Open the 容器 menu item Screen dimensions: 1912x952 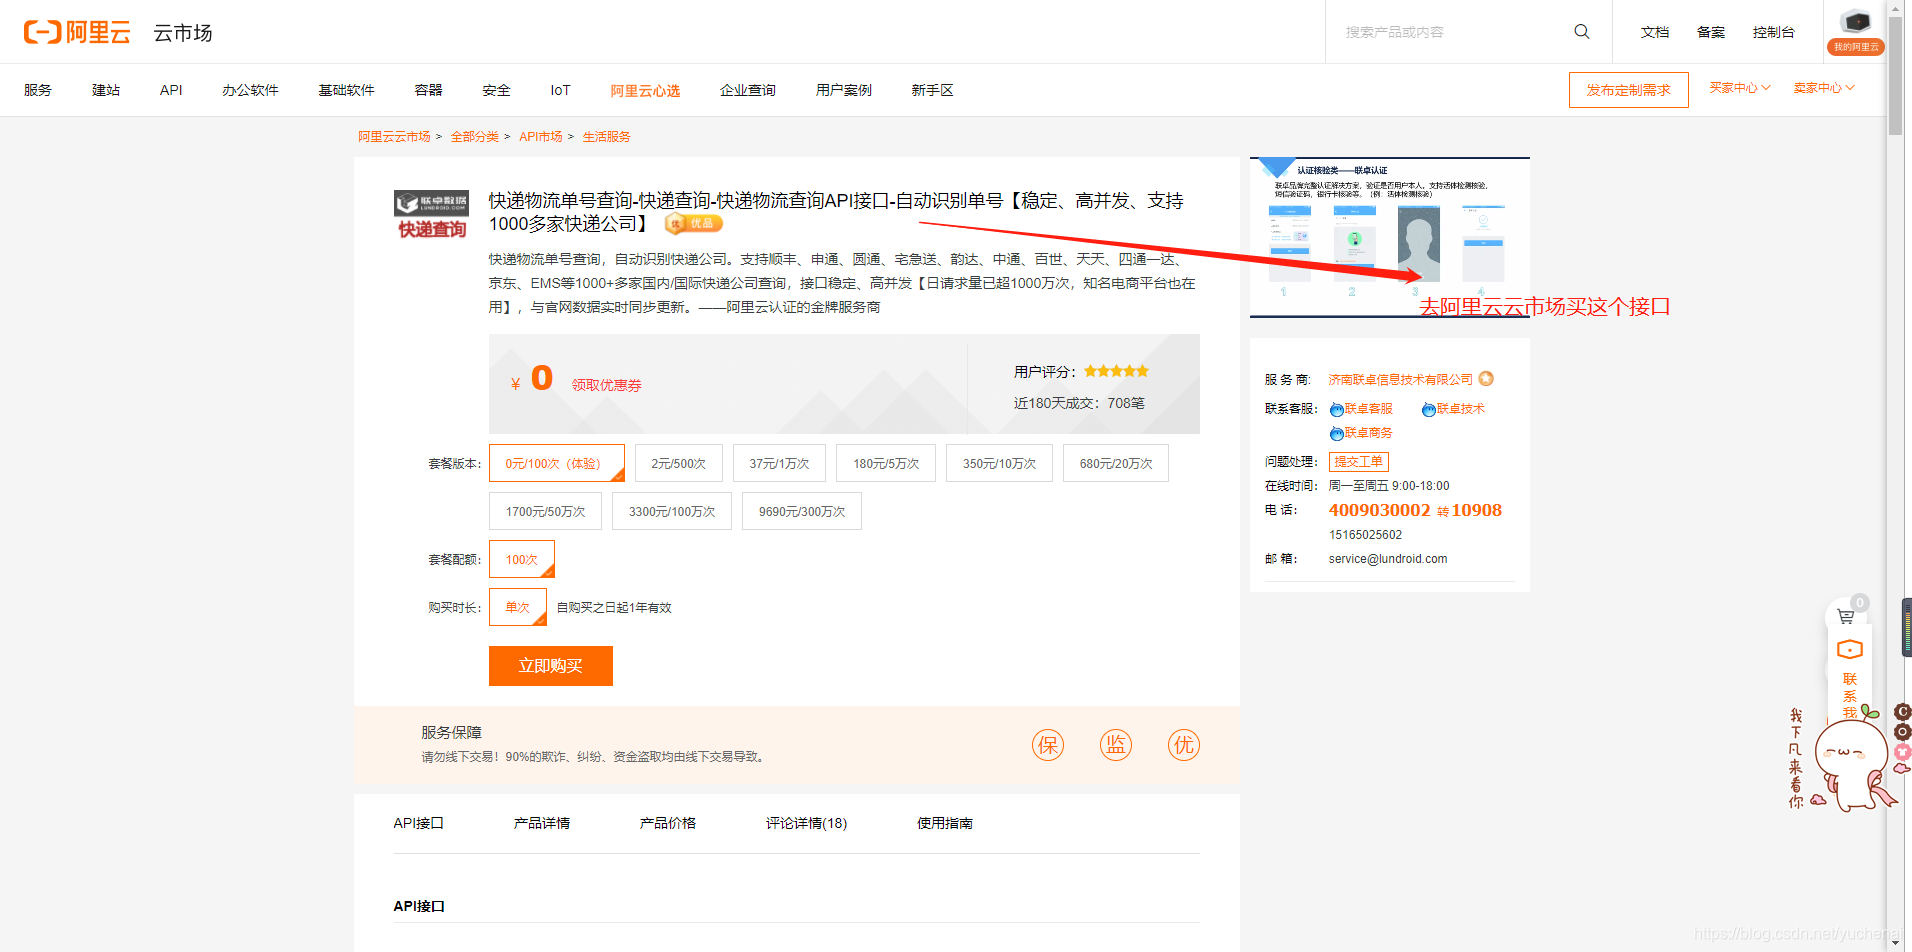(x=428, y=90)
